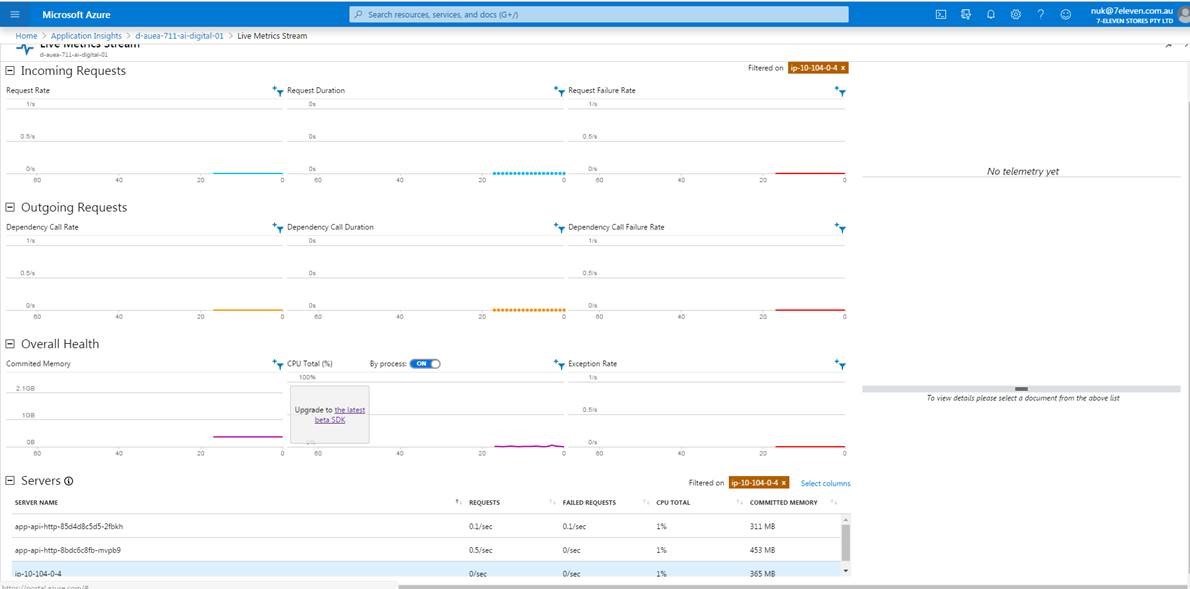The height and width of the screenshot is (589, 1190).
Task: Disable the By process toggle
Action: [x=425, y=364]
